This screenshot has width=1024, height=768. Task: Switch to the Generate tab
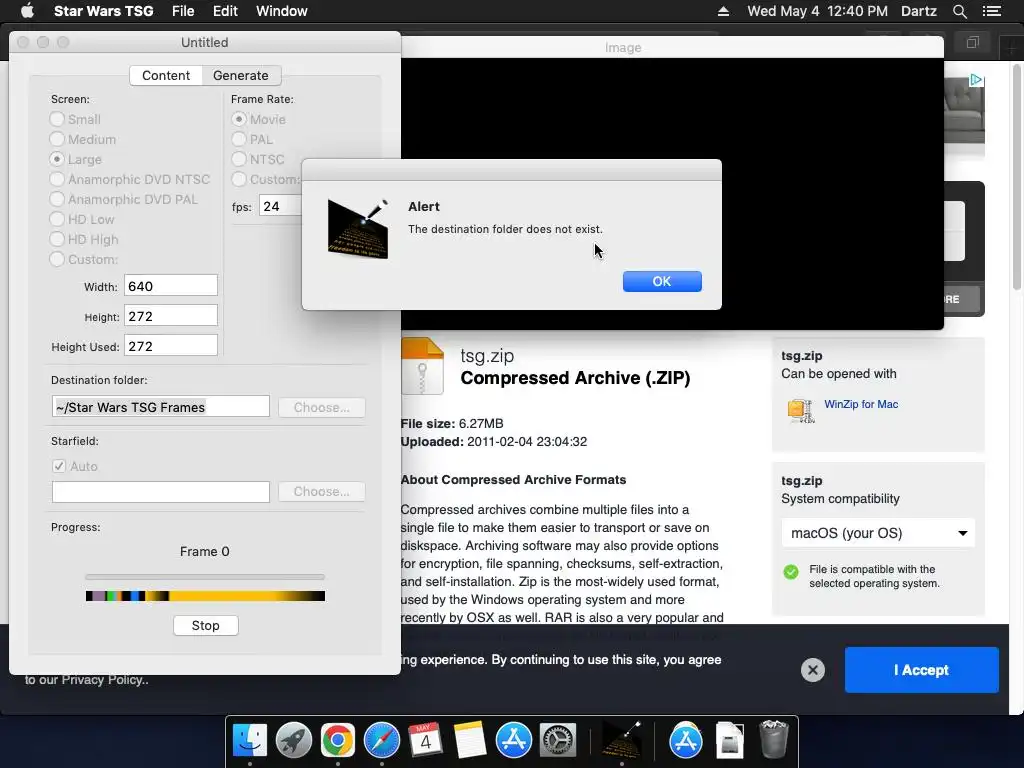tap(241, 76)
